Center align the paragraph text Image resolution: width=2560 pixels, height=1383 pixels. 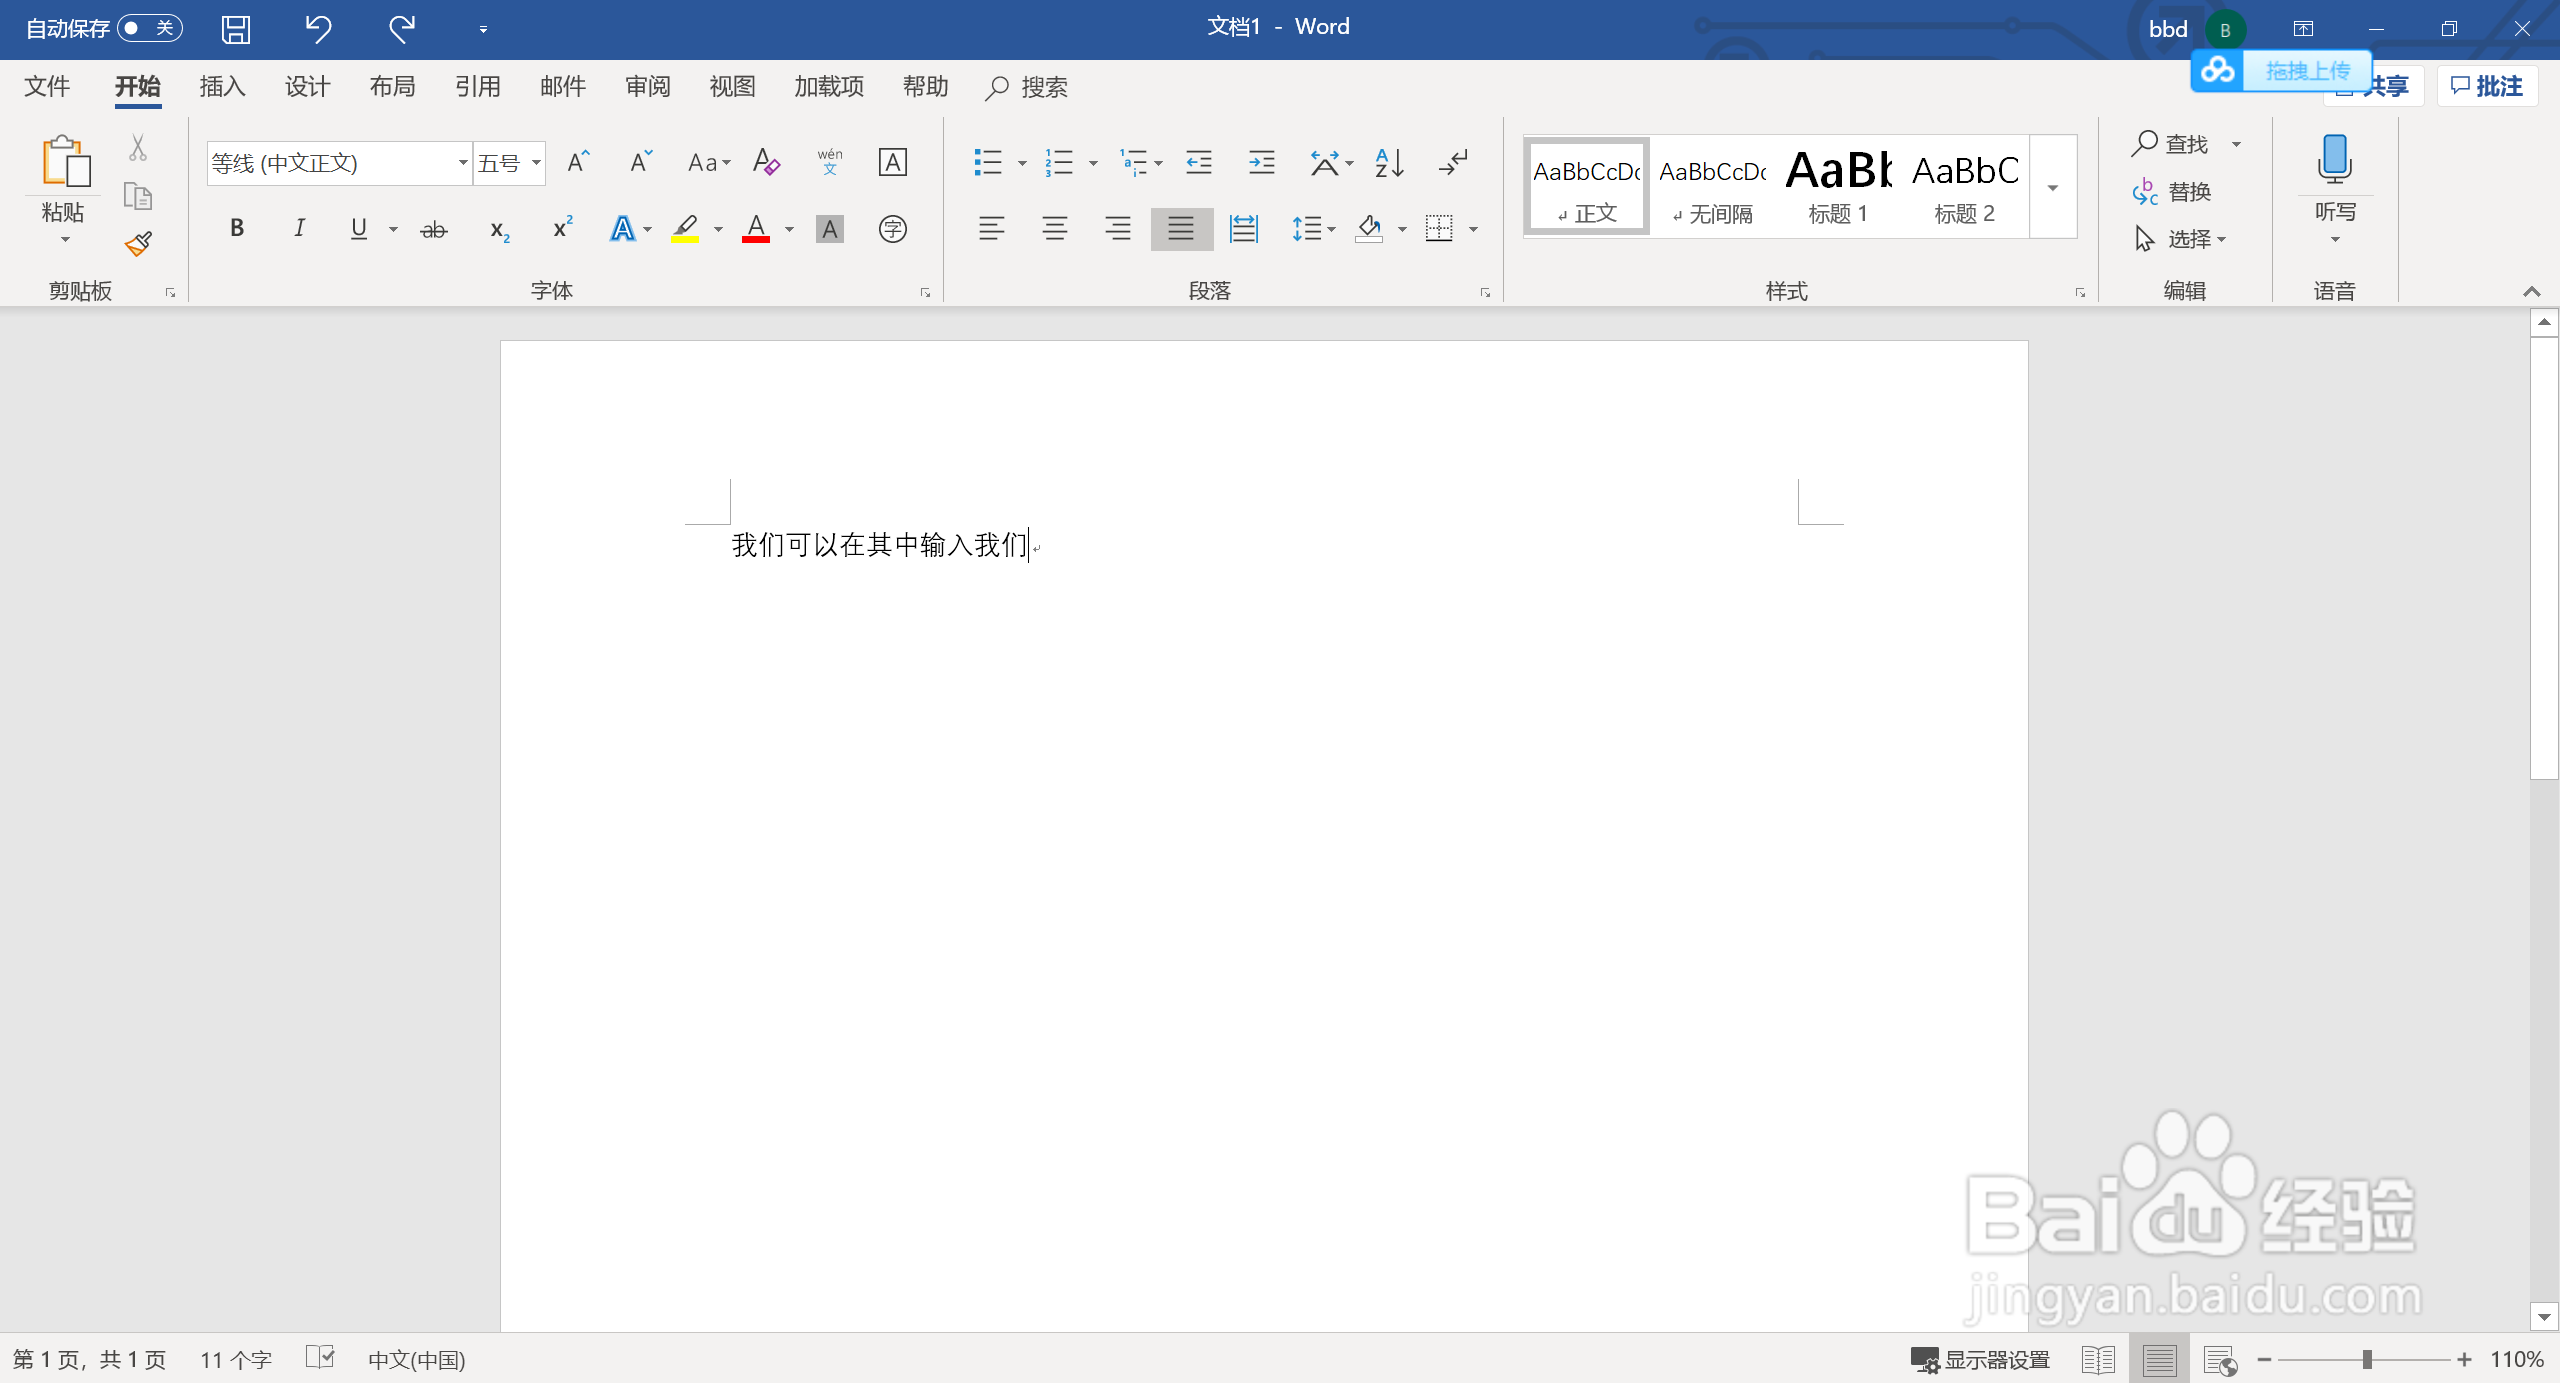point(1054,229)
